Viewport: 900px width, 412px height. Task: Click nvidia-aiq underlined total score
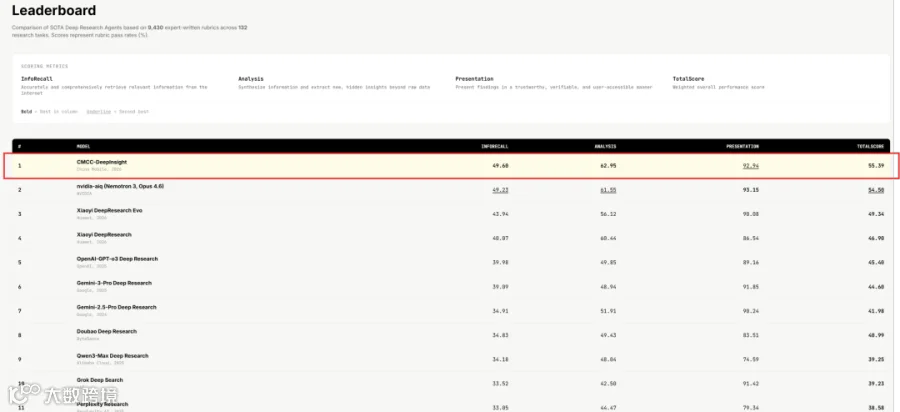876,190
